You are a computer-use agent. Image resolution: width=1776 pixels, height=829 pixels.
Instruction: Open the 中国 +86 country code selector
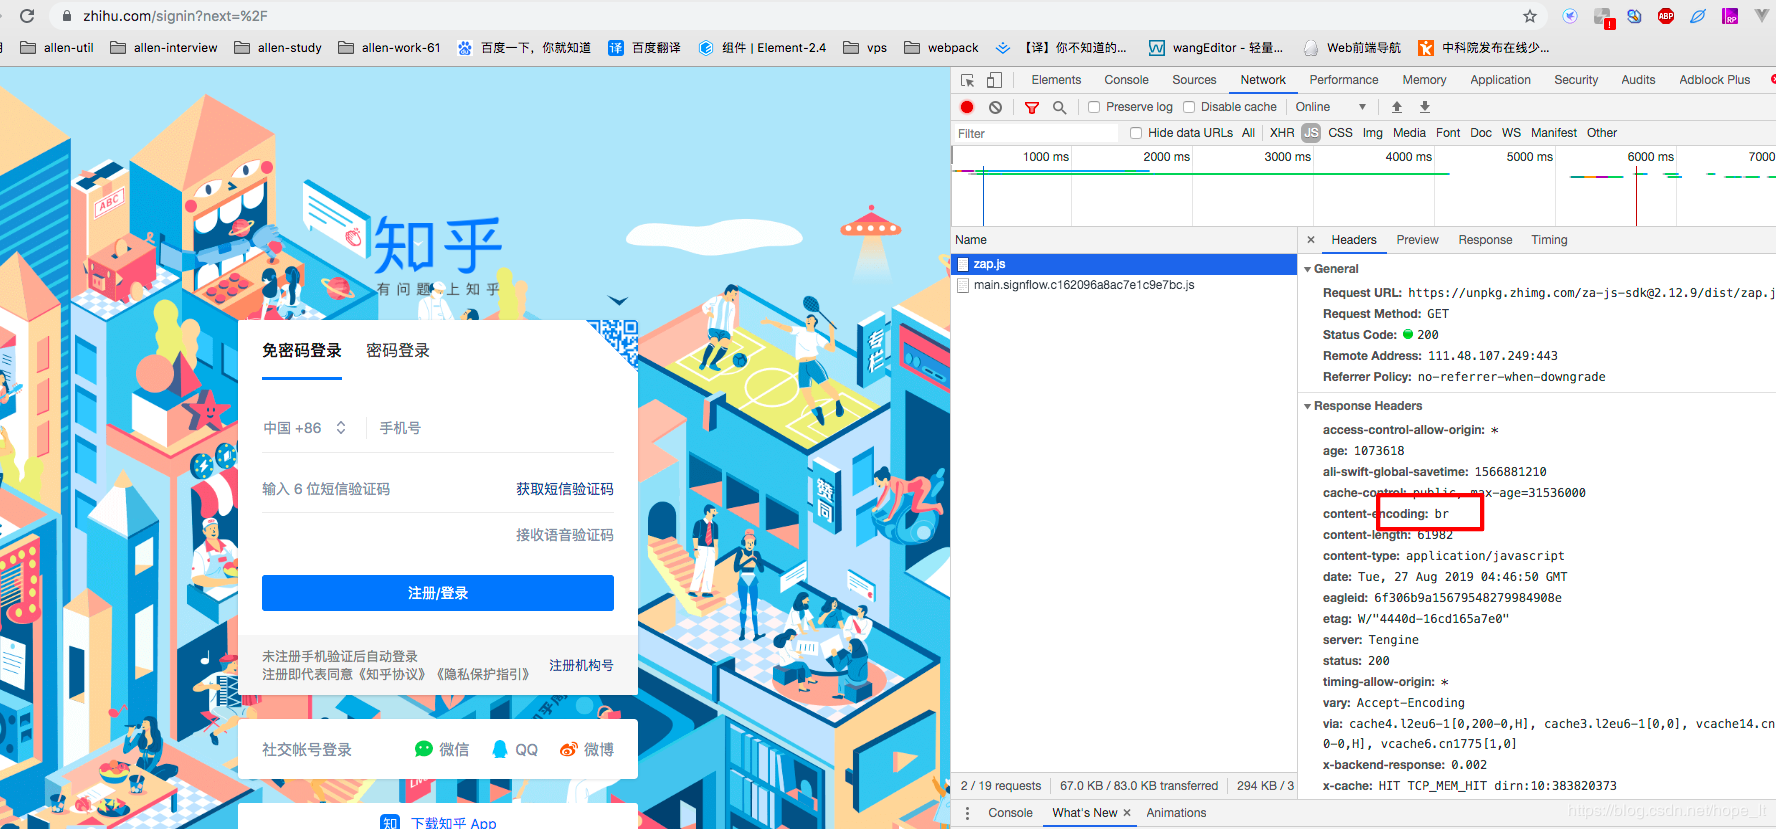(305, 428)
